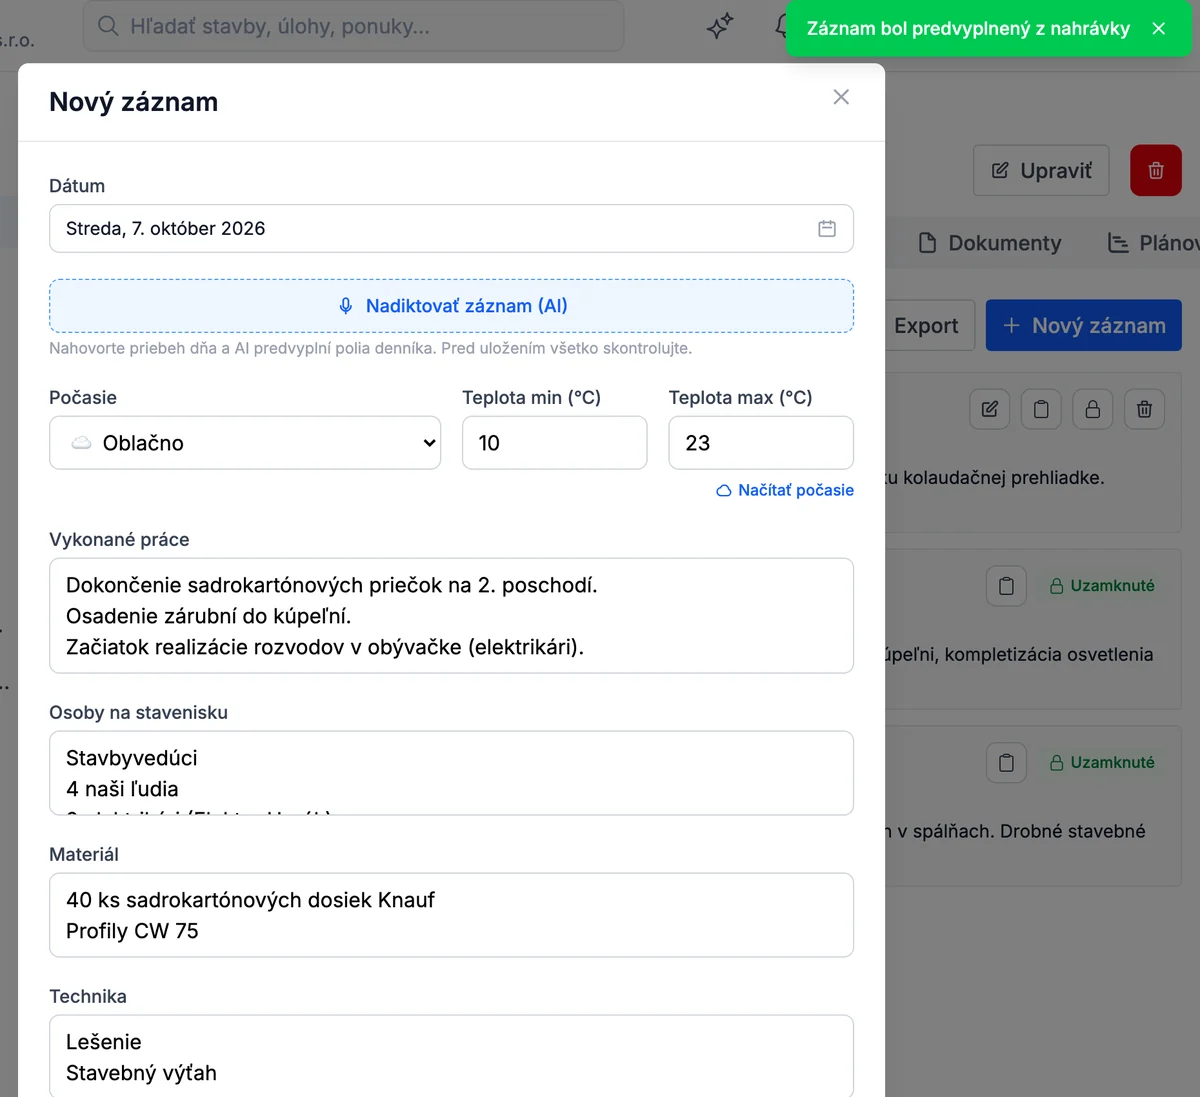1200x1097 pixels.
Task: Start dictation with Nadiktovať záznam (AI)
Action: pyautogui.click(x=451, y=306)
